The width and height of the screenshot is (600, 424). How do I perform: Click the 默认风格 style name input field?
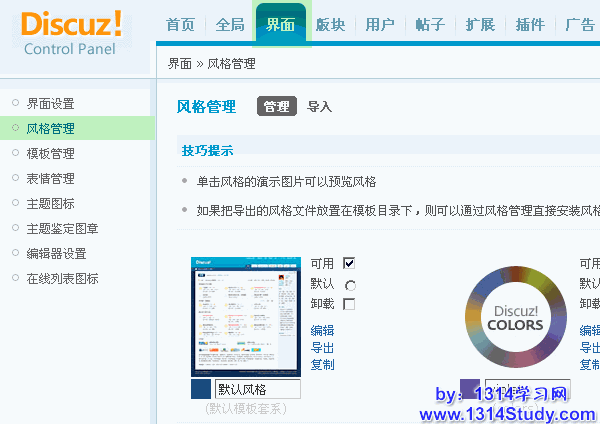[257, 390]
